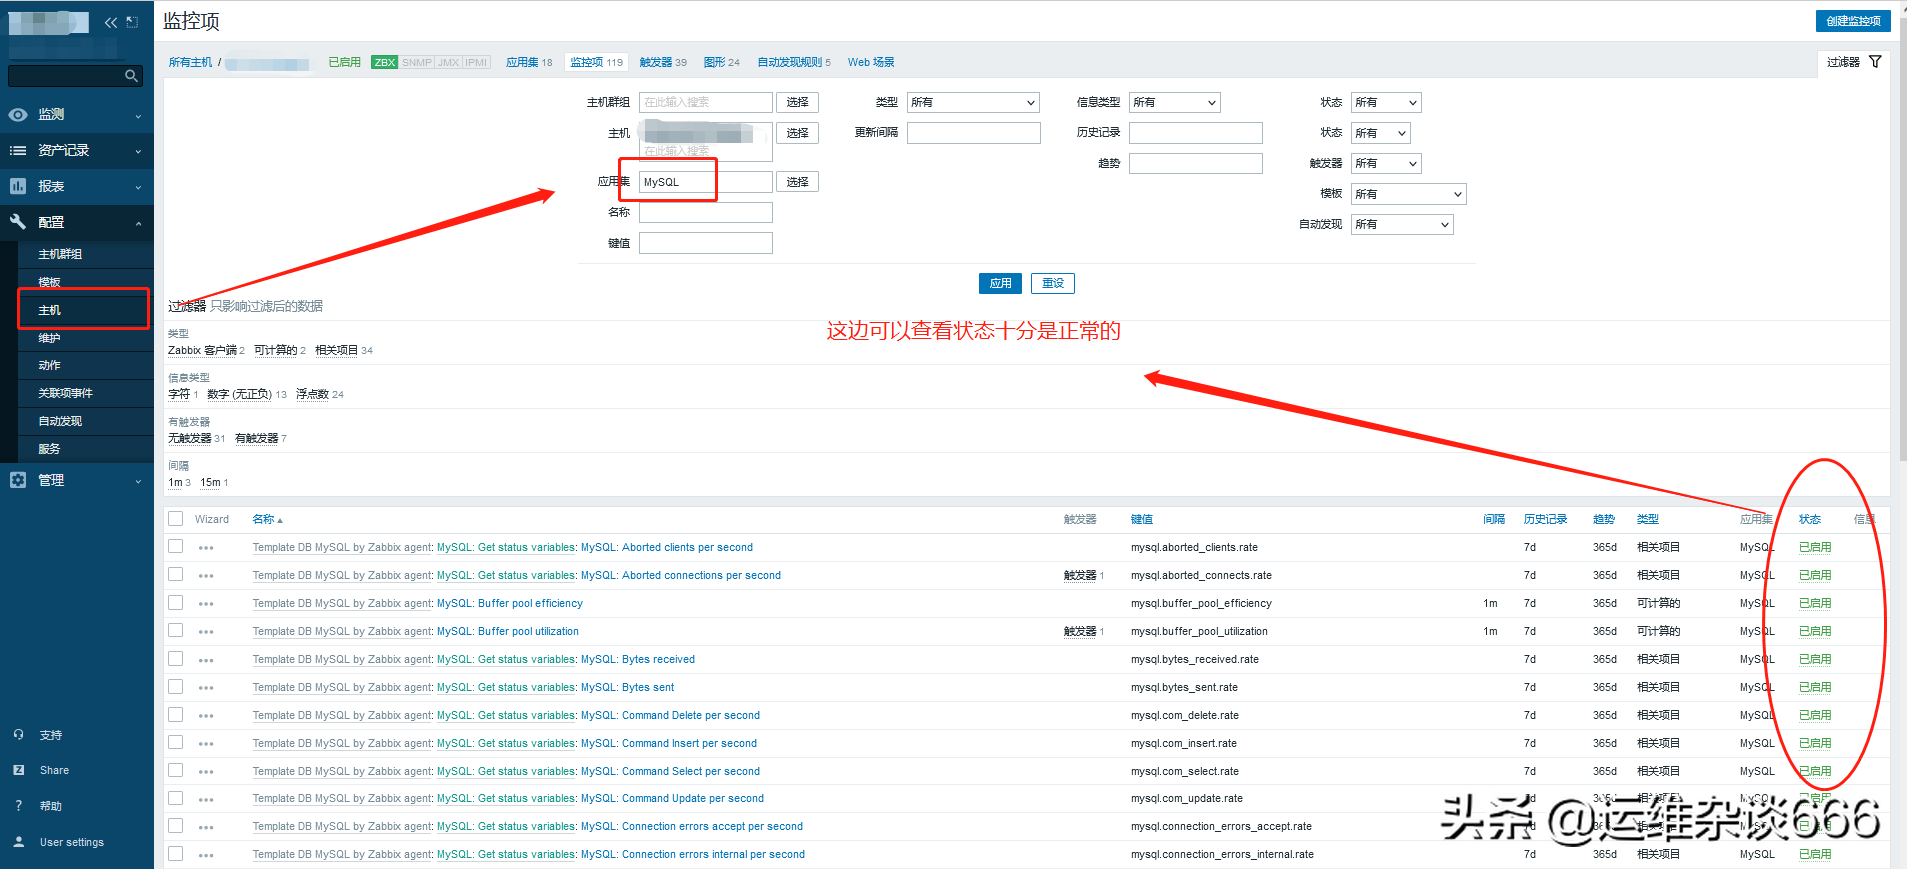Open the 类型 dropdown in filter
The width and height of the screenshot is (1907, 869).
[973, 102]
